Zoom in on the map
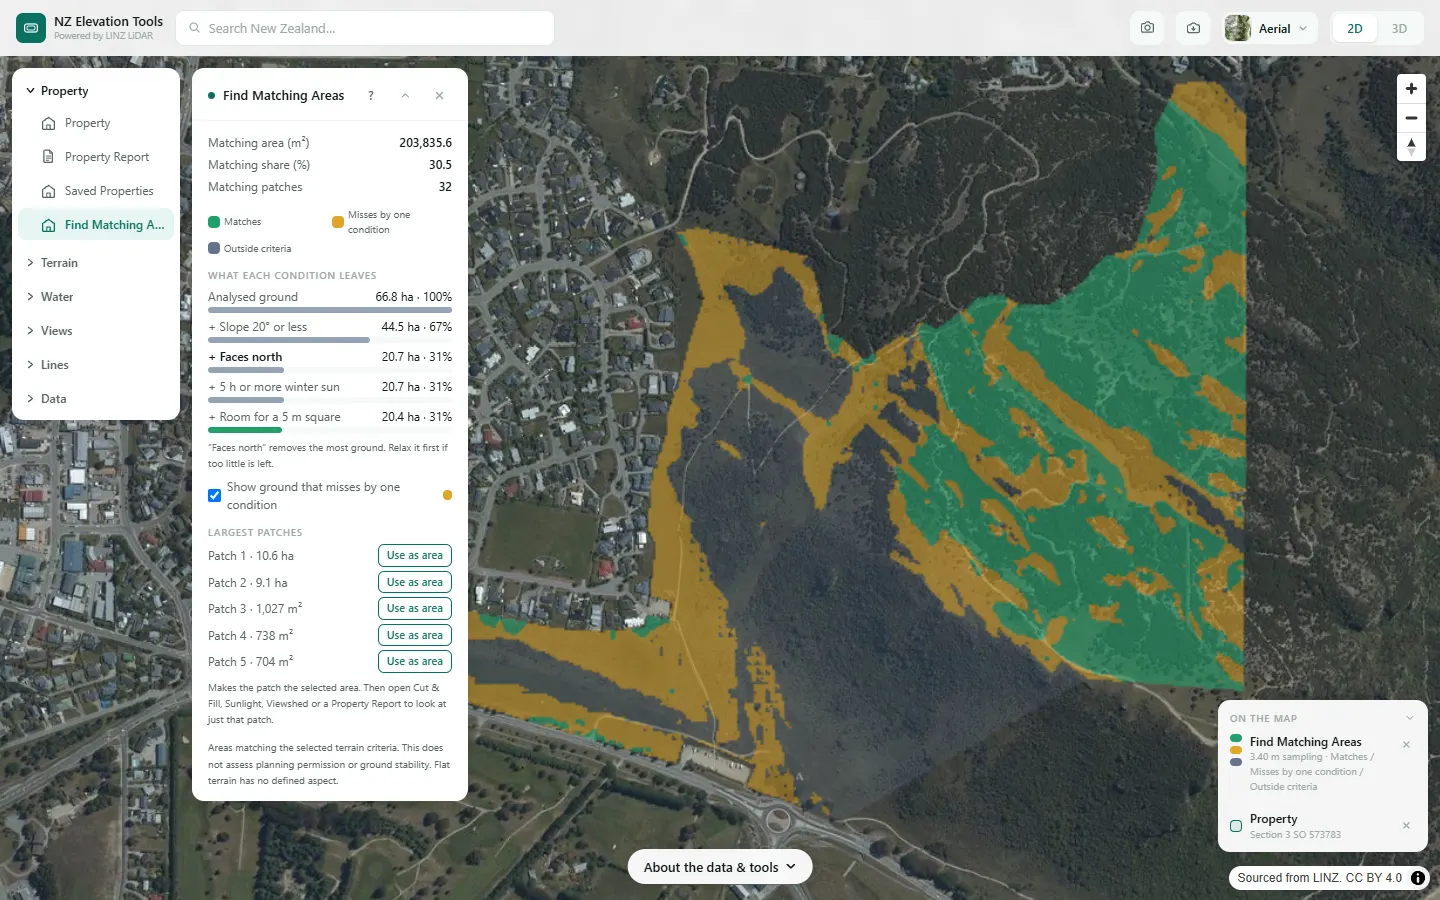 tap(1411, 89)
